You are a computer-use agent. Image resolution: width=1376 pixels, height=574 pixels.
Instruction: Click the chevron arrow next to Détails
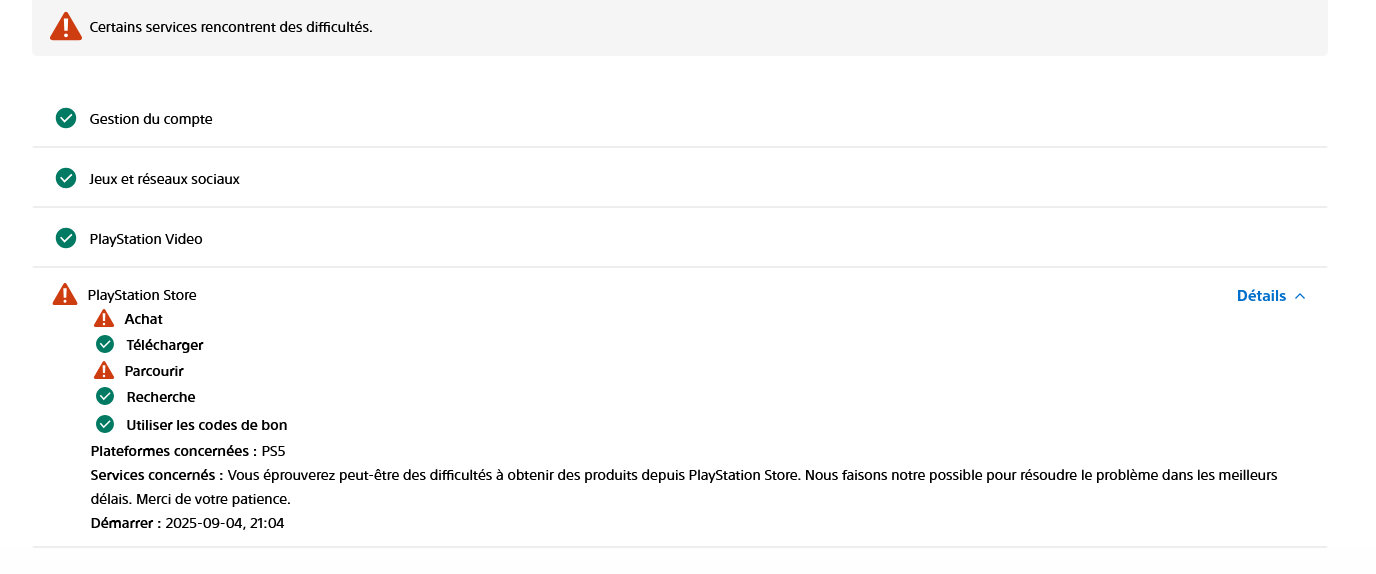click(x=1300, y=296)
